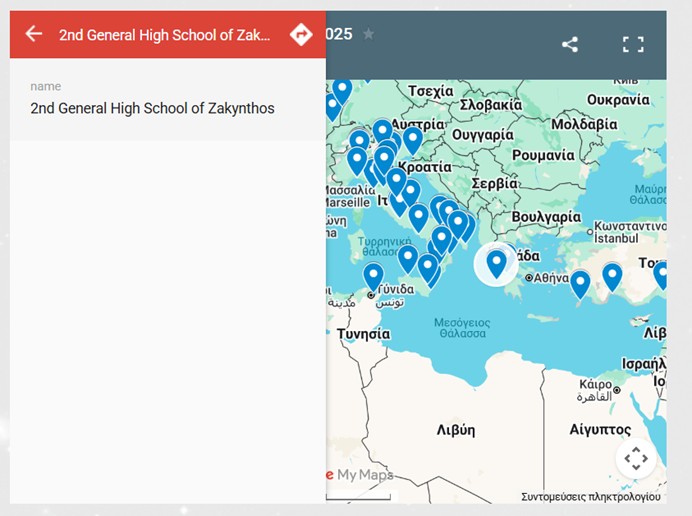The height and width of the screenshot is (516, 692).
Task: Click the pin nearest the Croatia label
Action: point(412,139)
